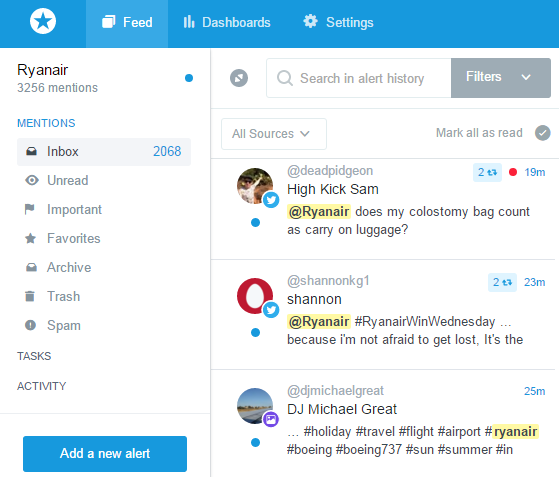Show Unread mentions with eye icon
Viewport: 559px width, 477px height.
tap(32, 180)
